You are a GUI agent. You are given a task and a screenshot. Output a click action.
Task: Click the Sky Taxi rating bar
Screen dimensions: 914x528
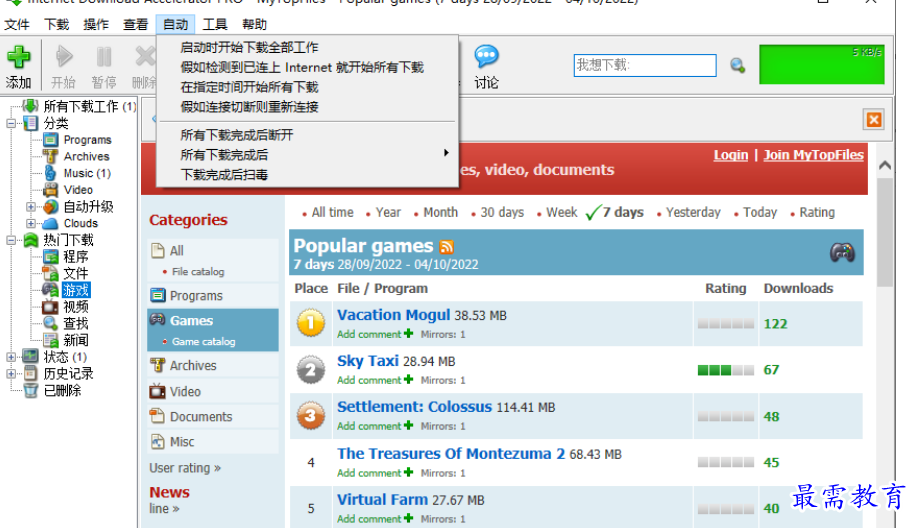pos(726,370)
